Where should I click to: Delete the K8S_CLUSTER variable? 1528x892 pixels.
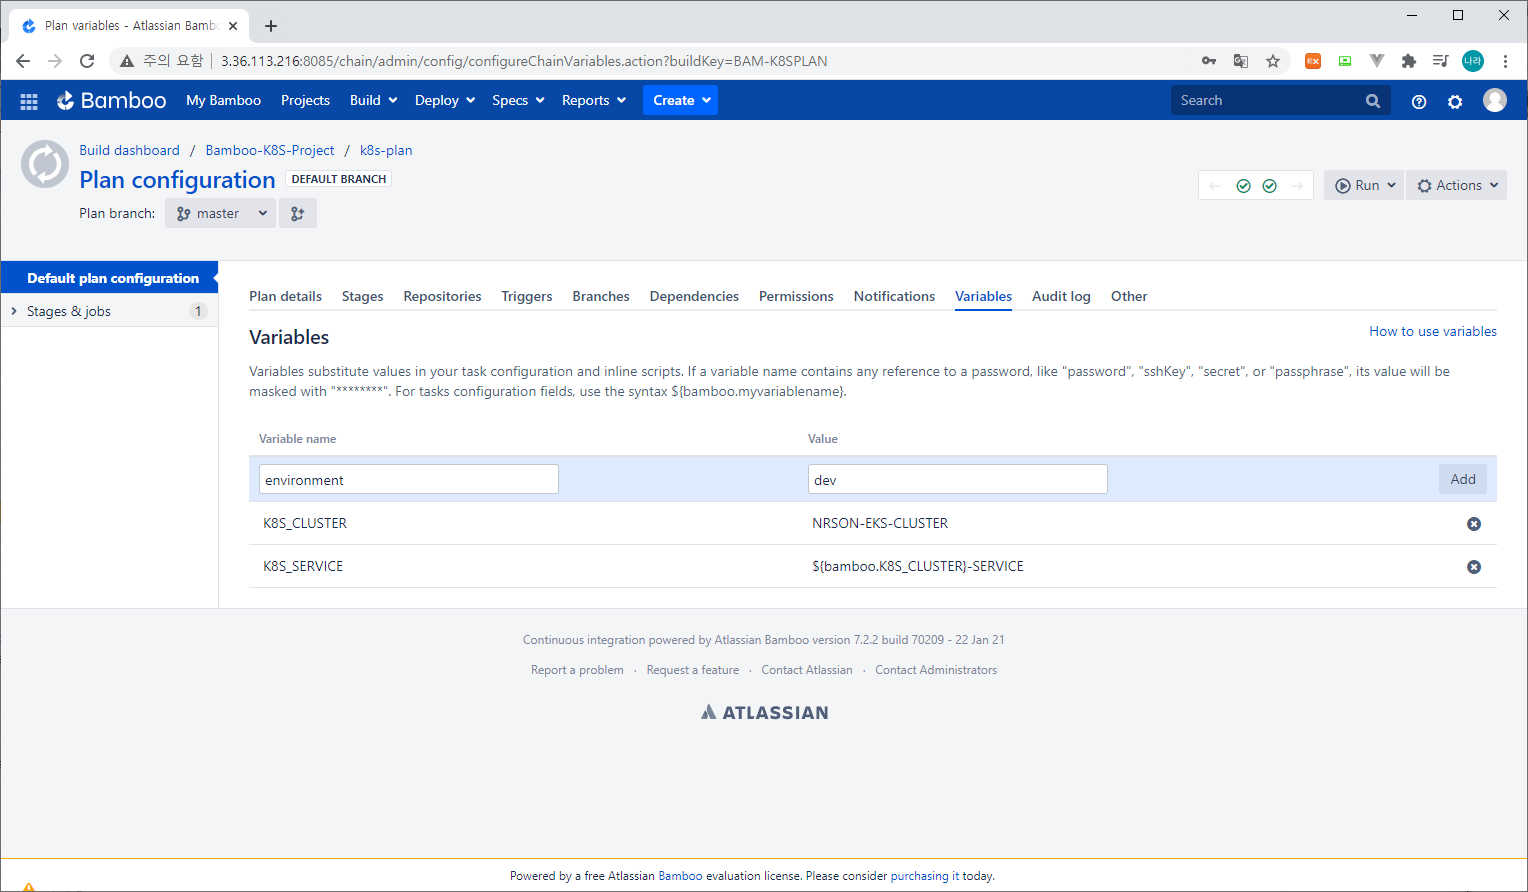coord(1473,524)
